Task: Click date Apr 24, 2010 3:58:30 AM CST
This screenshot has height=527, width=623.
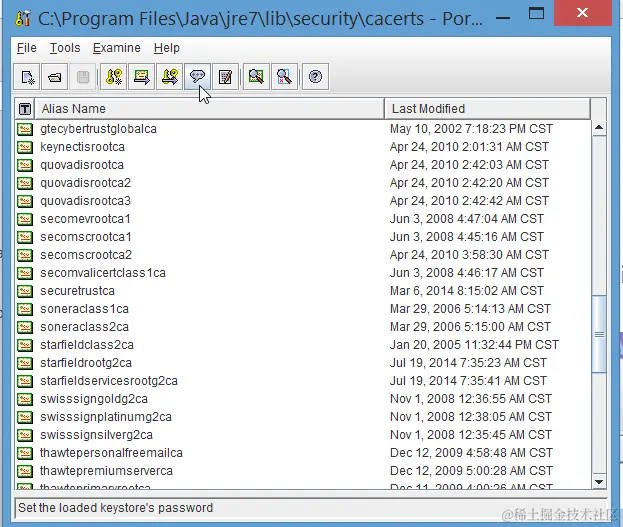Action: click(x=469, y=255)
